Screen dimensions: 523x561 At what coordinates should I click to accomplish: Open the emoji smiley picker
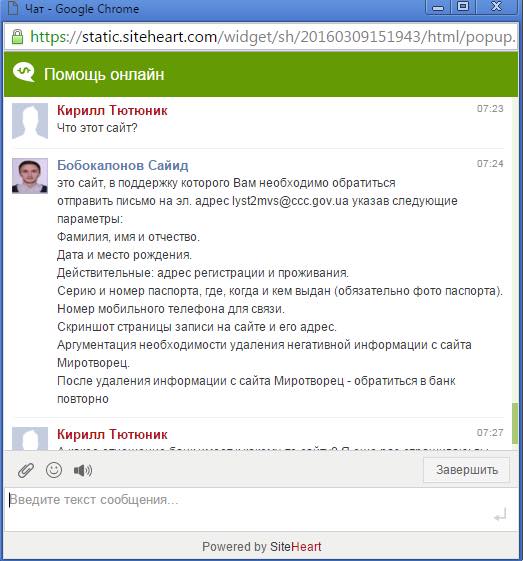(54, 470)
